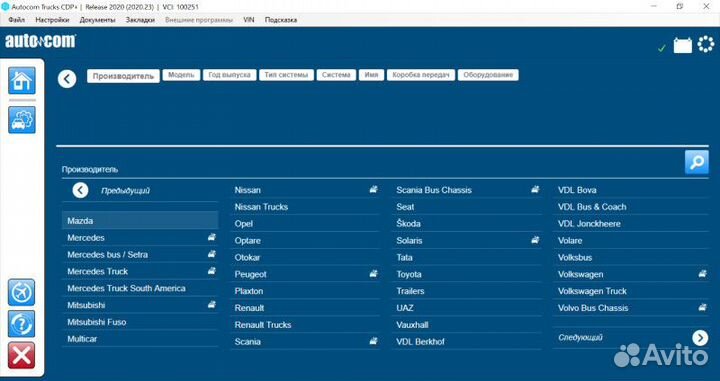Image resolution: width=720 pixels, height=381 pixels.
Task: Select the Коробка передач tab
Action: (x=421, y=75)
